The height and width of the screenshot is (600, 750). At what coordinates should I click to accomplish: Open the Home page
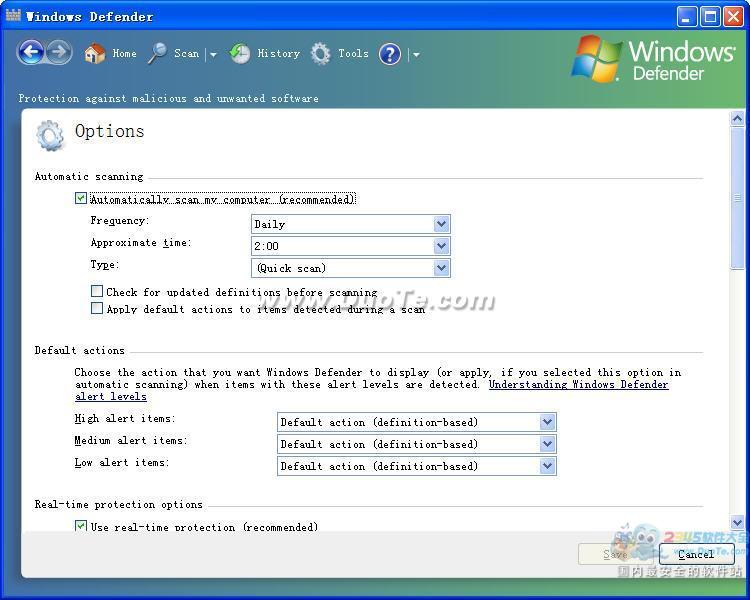point(124,53)
